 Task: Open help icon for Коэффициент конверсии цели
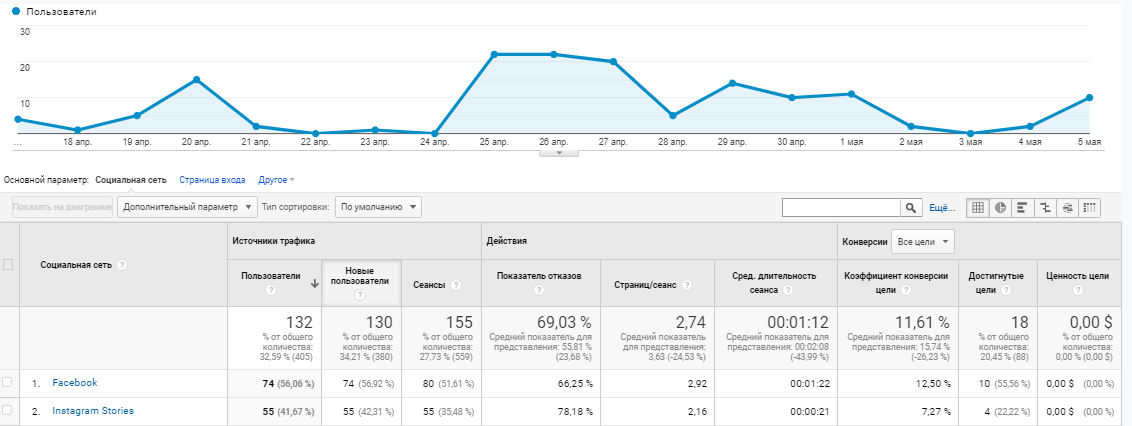905,290
